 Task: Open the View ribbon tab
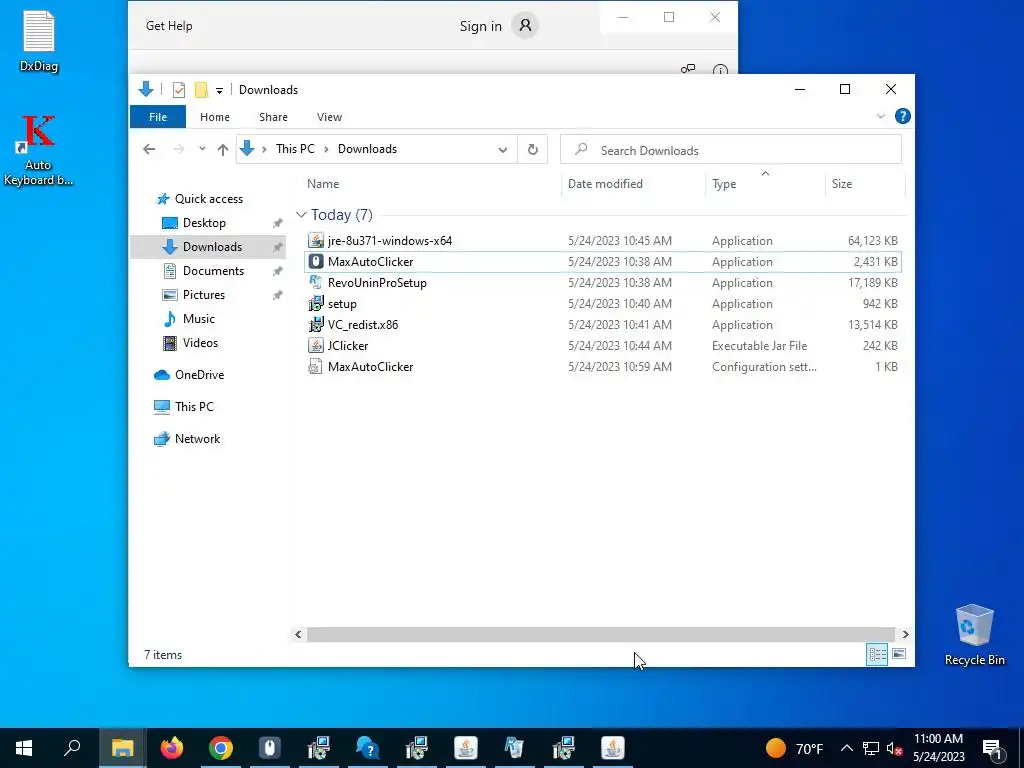pyautogui.click(x=329, y=117)
